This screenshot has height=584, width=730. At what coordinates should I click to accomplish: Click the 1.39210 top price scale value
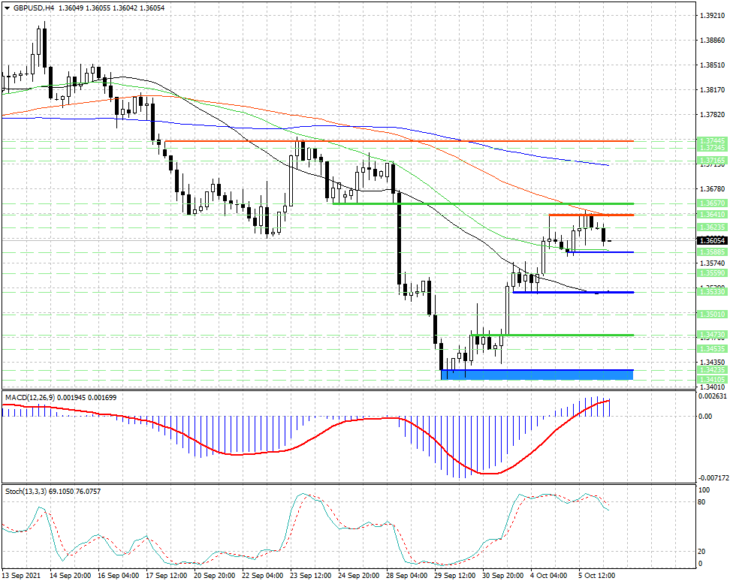coord(712,16)
